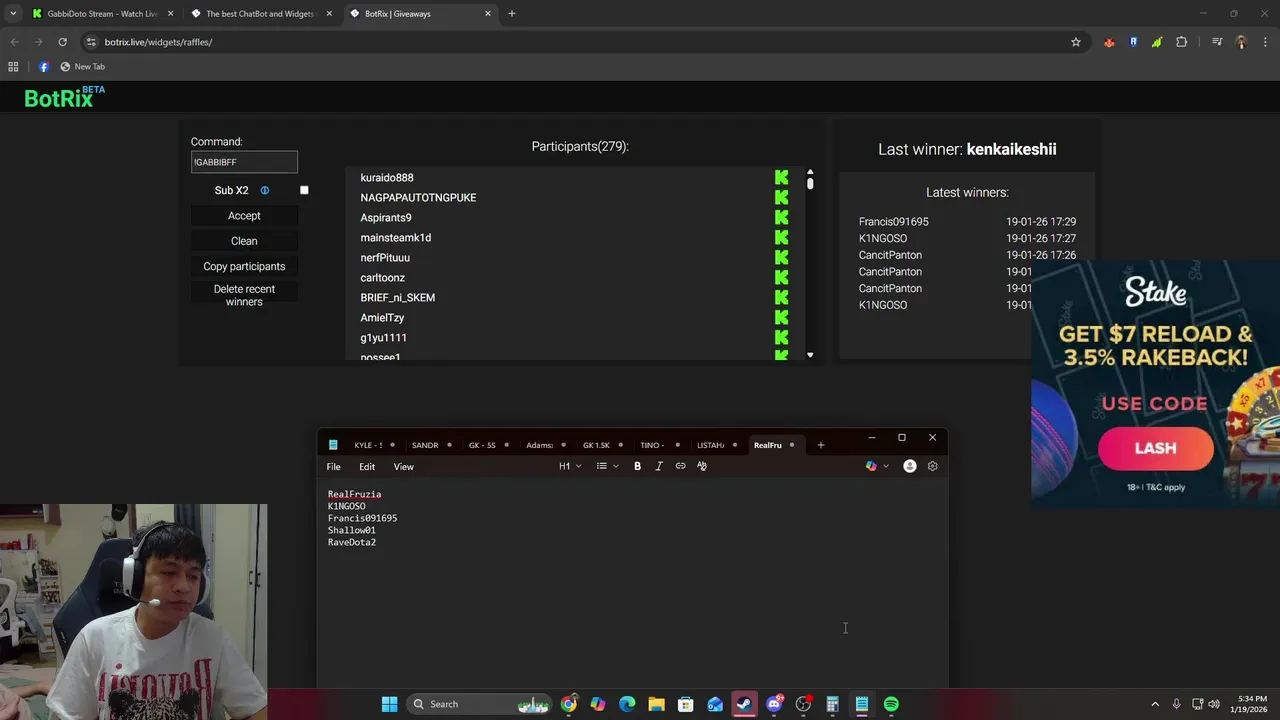Toggle bold formatting in Notepad
This screenshot has width=1280, height=720.
[x=637, y=466]
